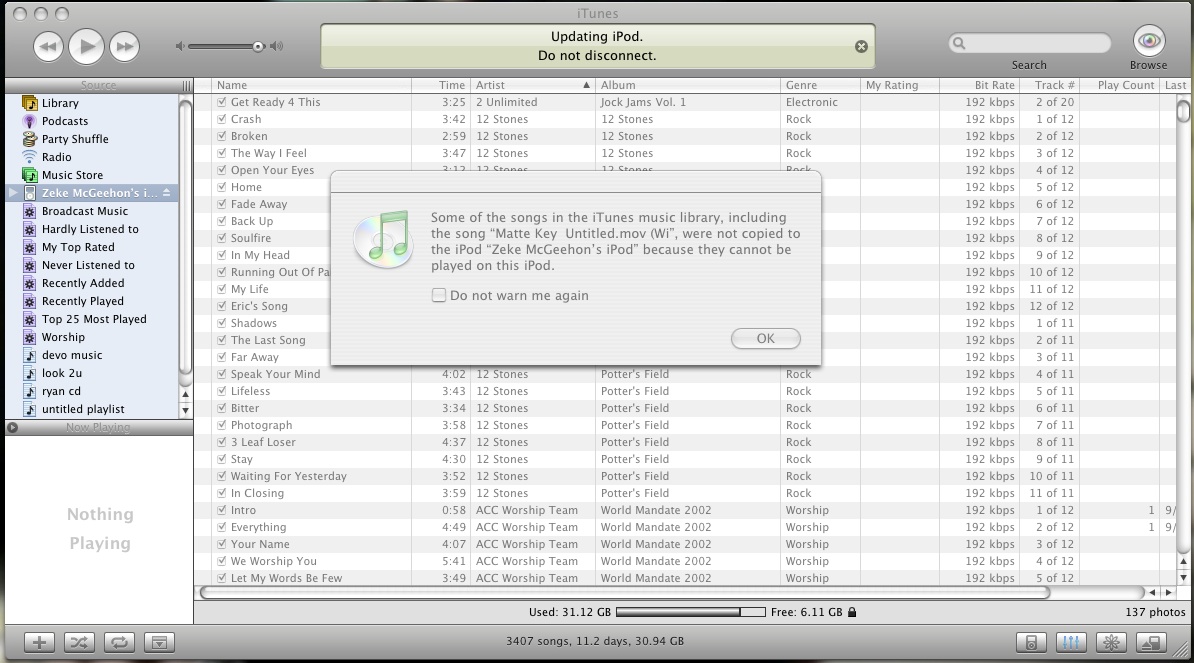
Task: Select the Hardly Listened to playlist
Action: coord(92,229)
